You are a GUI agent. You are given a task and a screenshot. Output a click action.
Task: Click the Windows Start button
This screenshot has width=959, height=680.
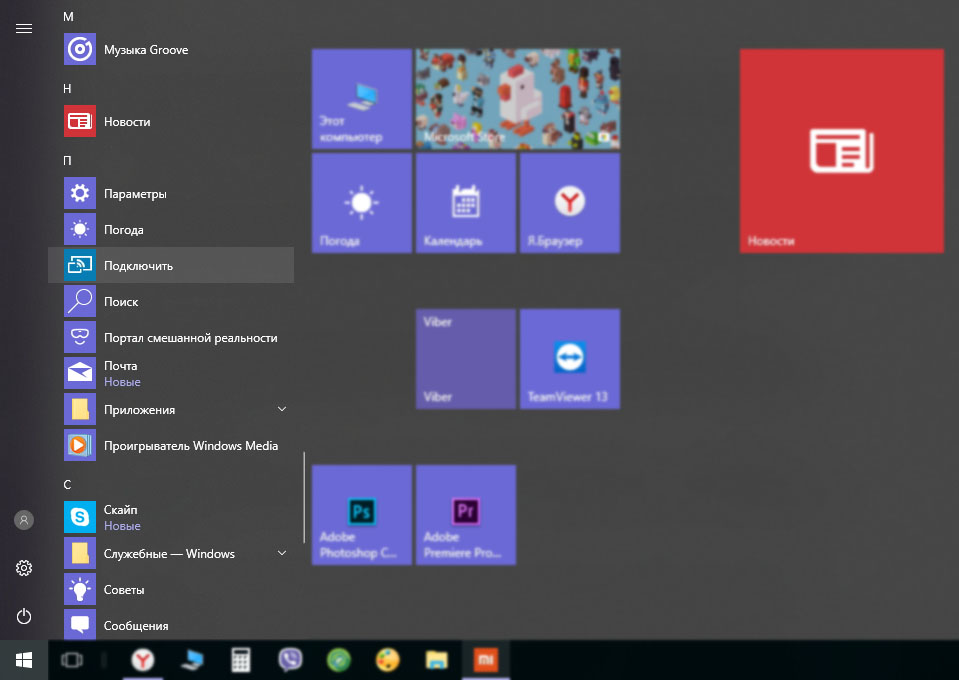(24, 660)
